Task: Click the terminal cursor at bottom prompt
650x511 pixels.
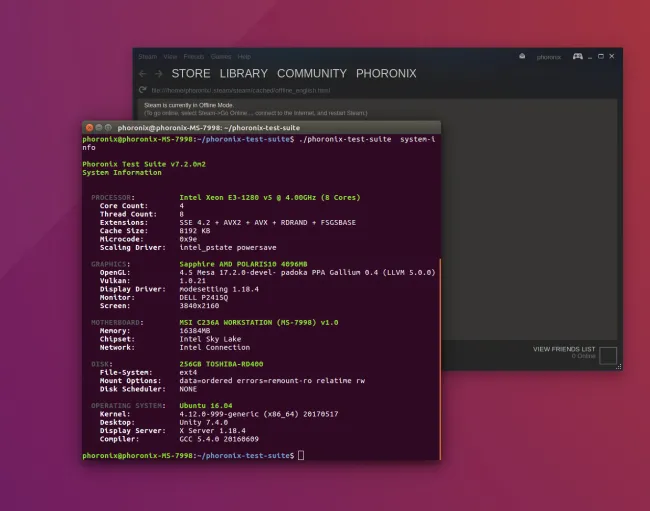Action: (301, 455)
